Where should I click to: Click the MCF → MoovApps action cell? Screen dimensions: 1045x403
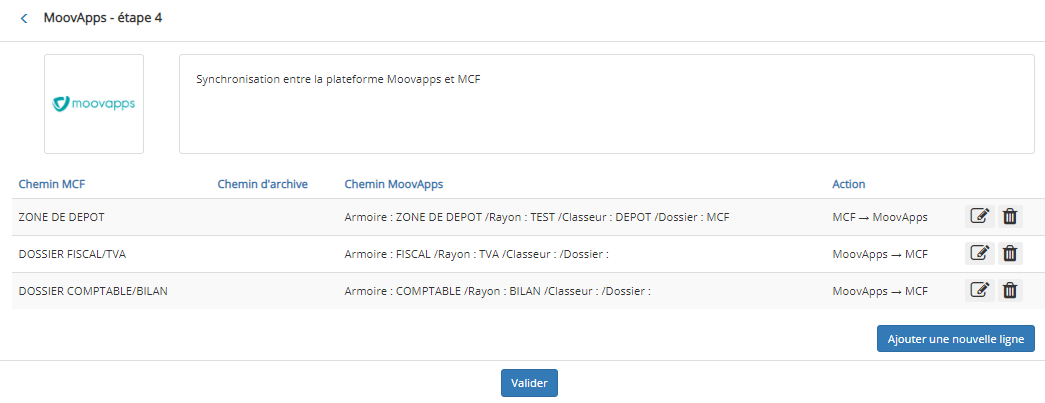pos(880,216)
